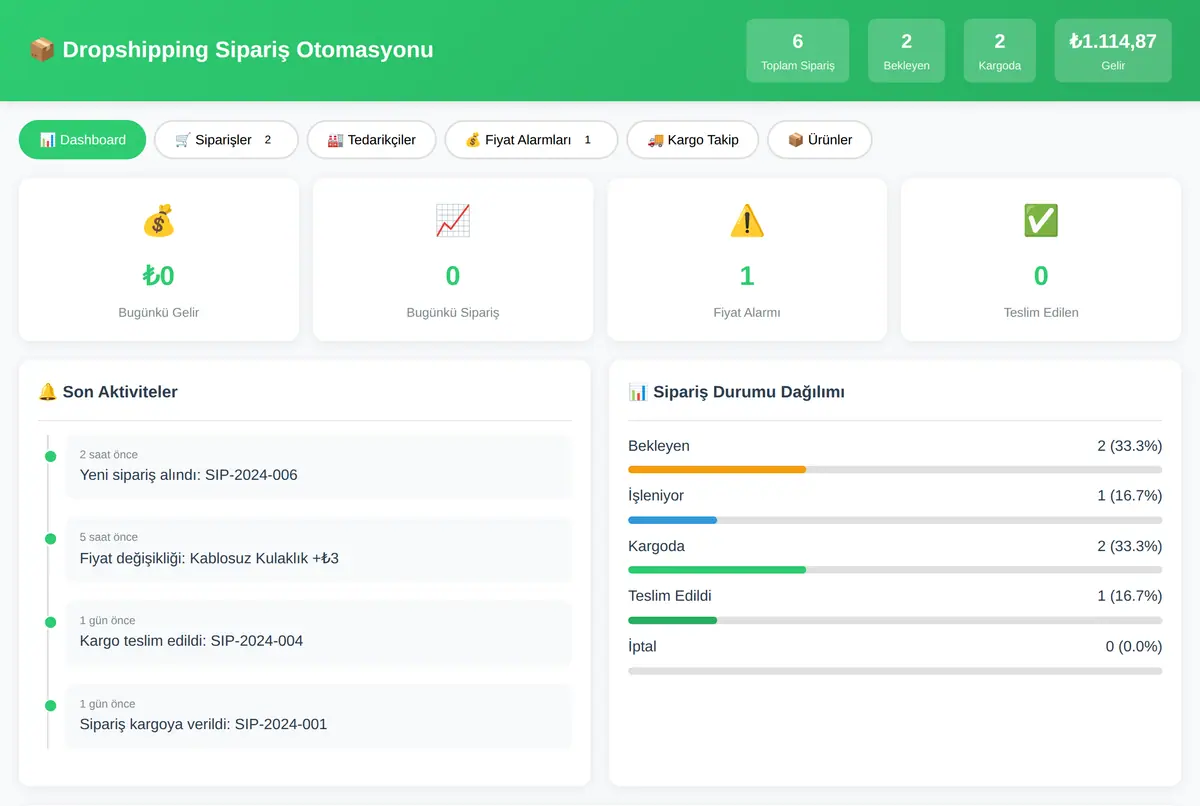Click the blue İşleniyor progress bar

(673, 520)
